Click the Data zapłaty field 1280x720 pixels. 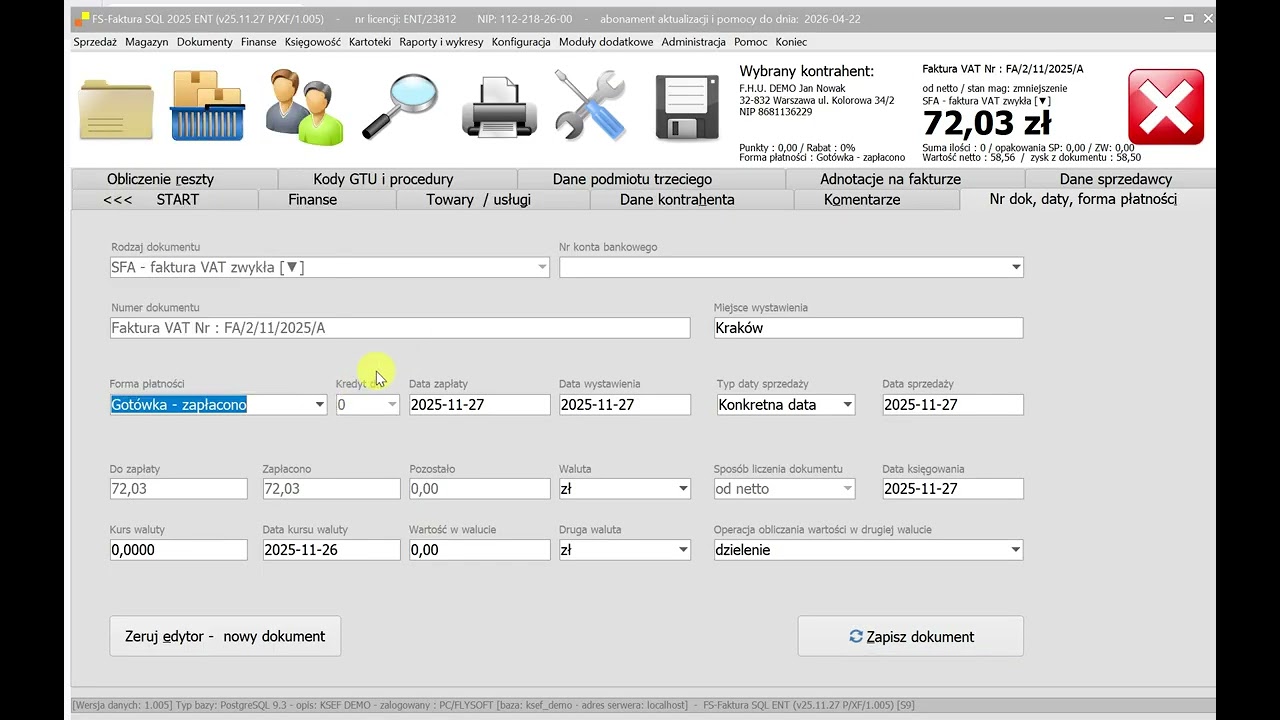(x=479, y=405)
